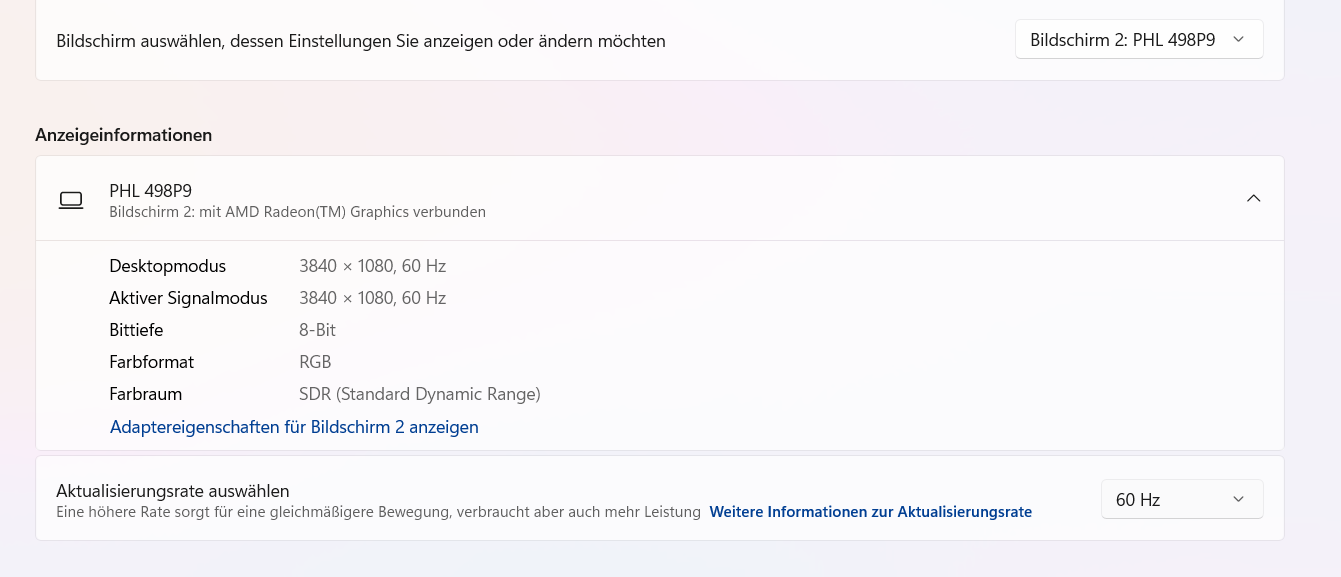
Task: Select the 'Aktiver Signalmodus' label
Action: tap(188, 298)
